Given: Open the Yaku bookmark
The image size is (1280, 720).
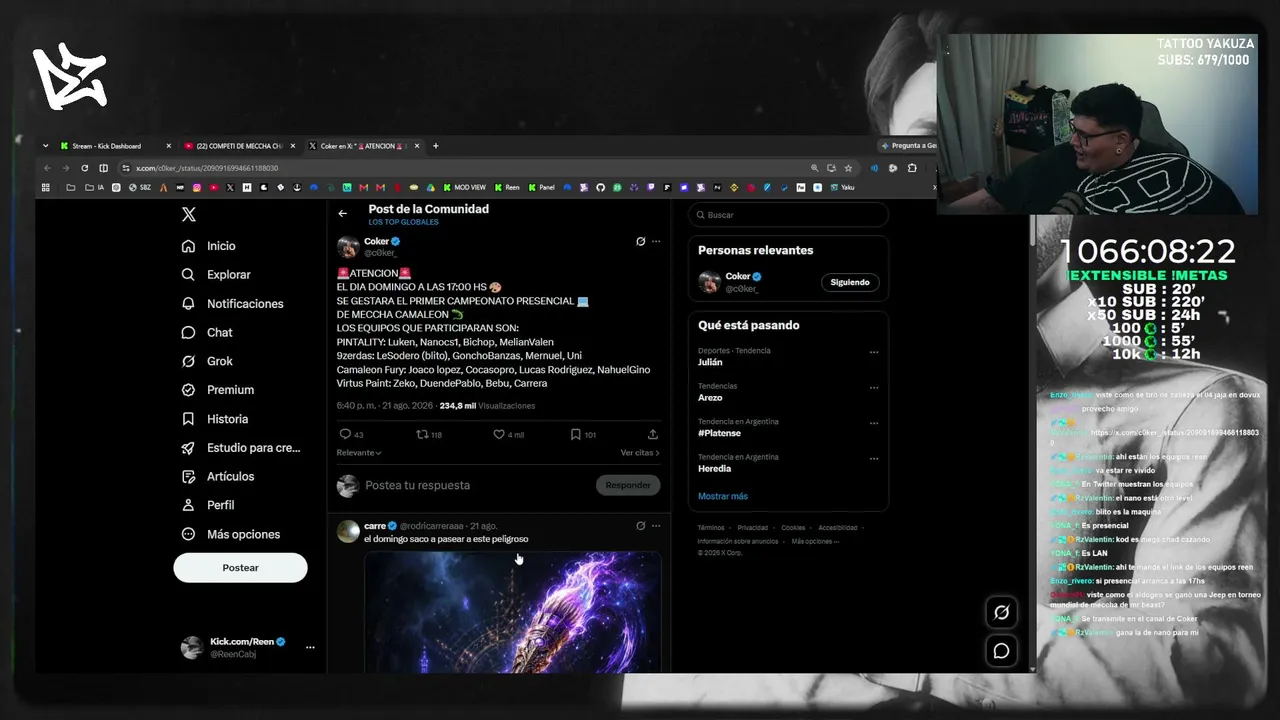Looking at the screenshot, I should point(842,187).
